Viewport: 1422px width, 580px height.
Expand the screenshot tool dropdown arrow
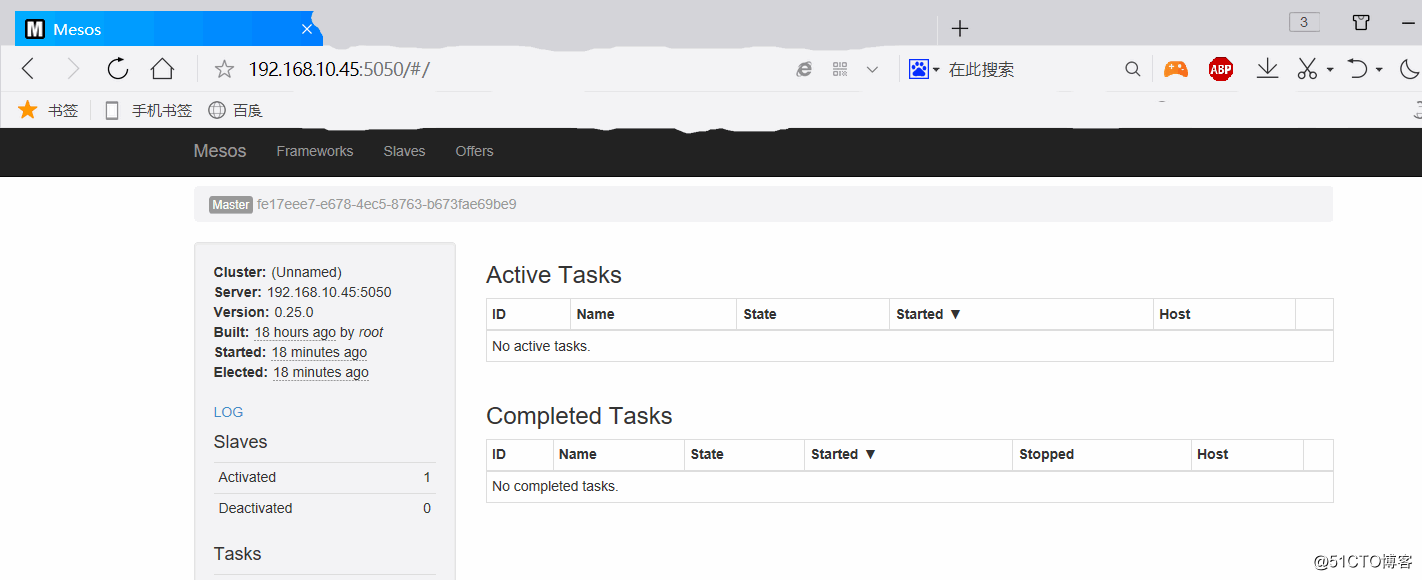tap(1330, 70)
